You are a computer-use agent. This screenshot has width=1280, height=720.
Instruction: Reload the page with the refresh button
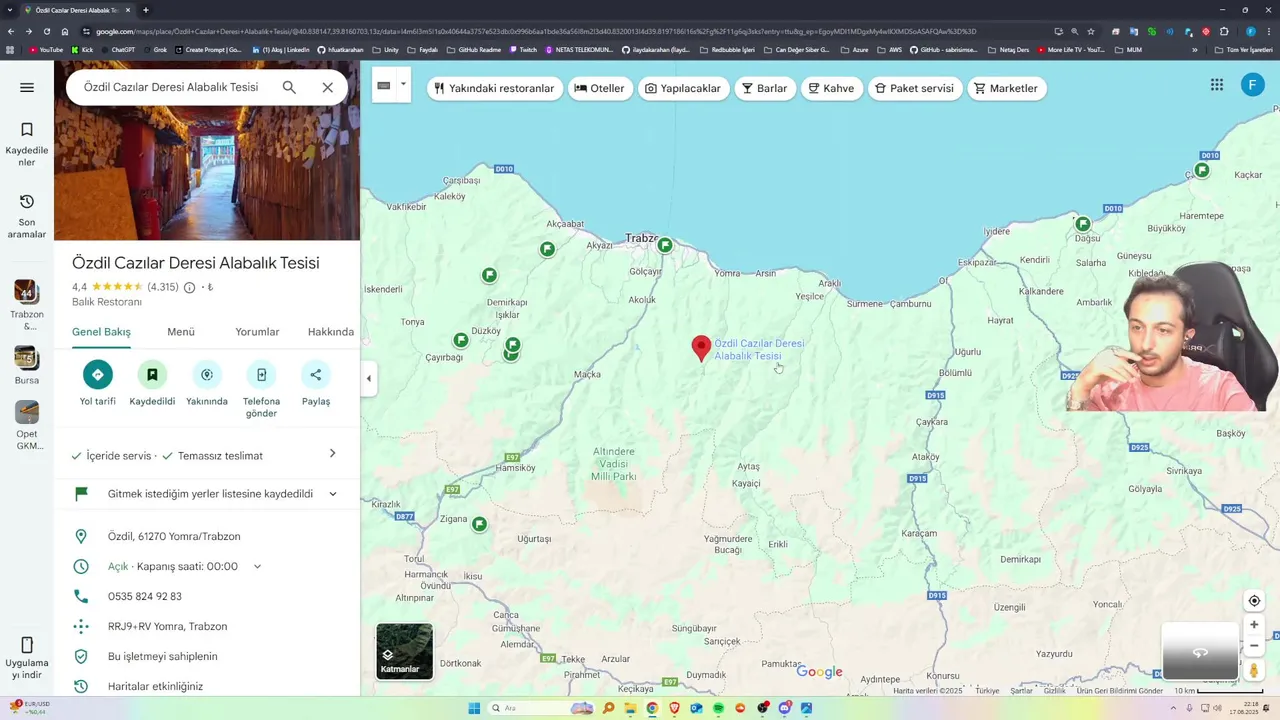pyautogui.click(x=46, y=31)
